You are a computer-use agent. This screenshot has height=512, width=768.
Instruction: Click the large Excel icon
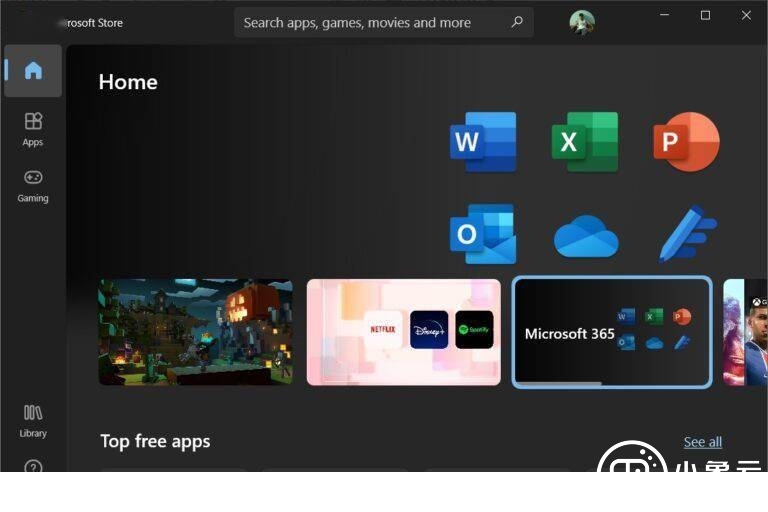[x=585, y=142]
